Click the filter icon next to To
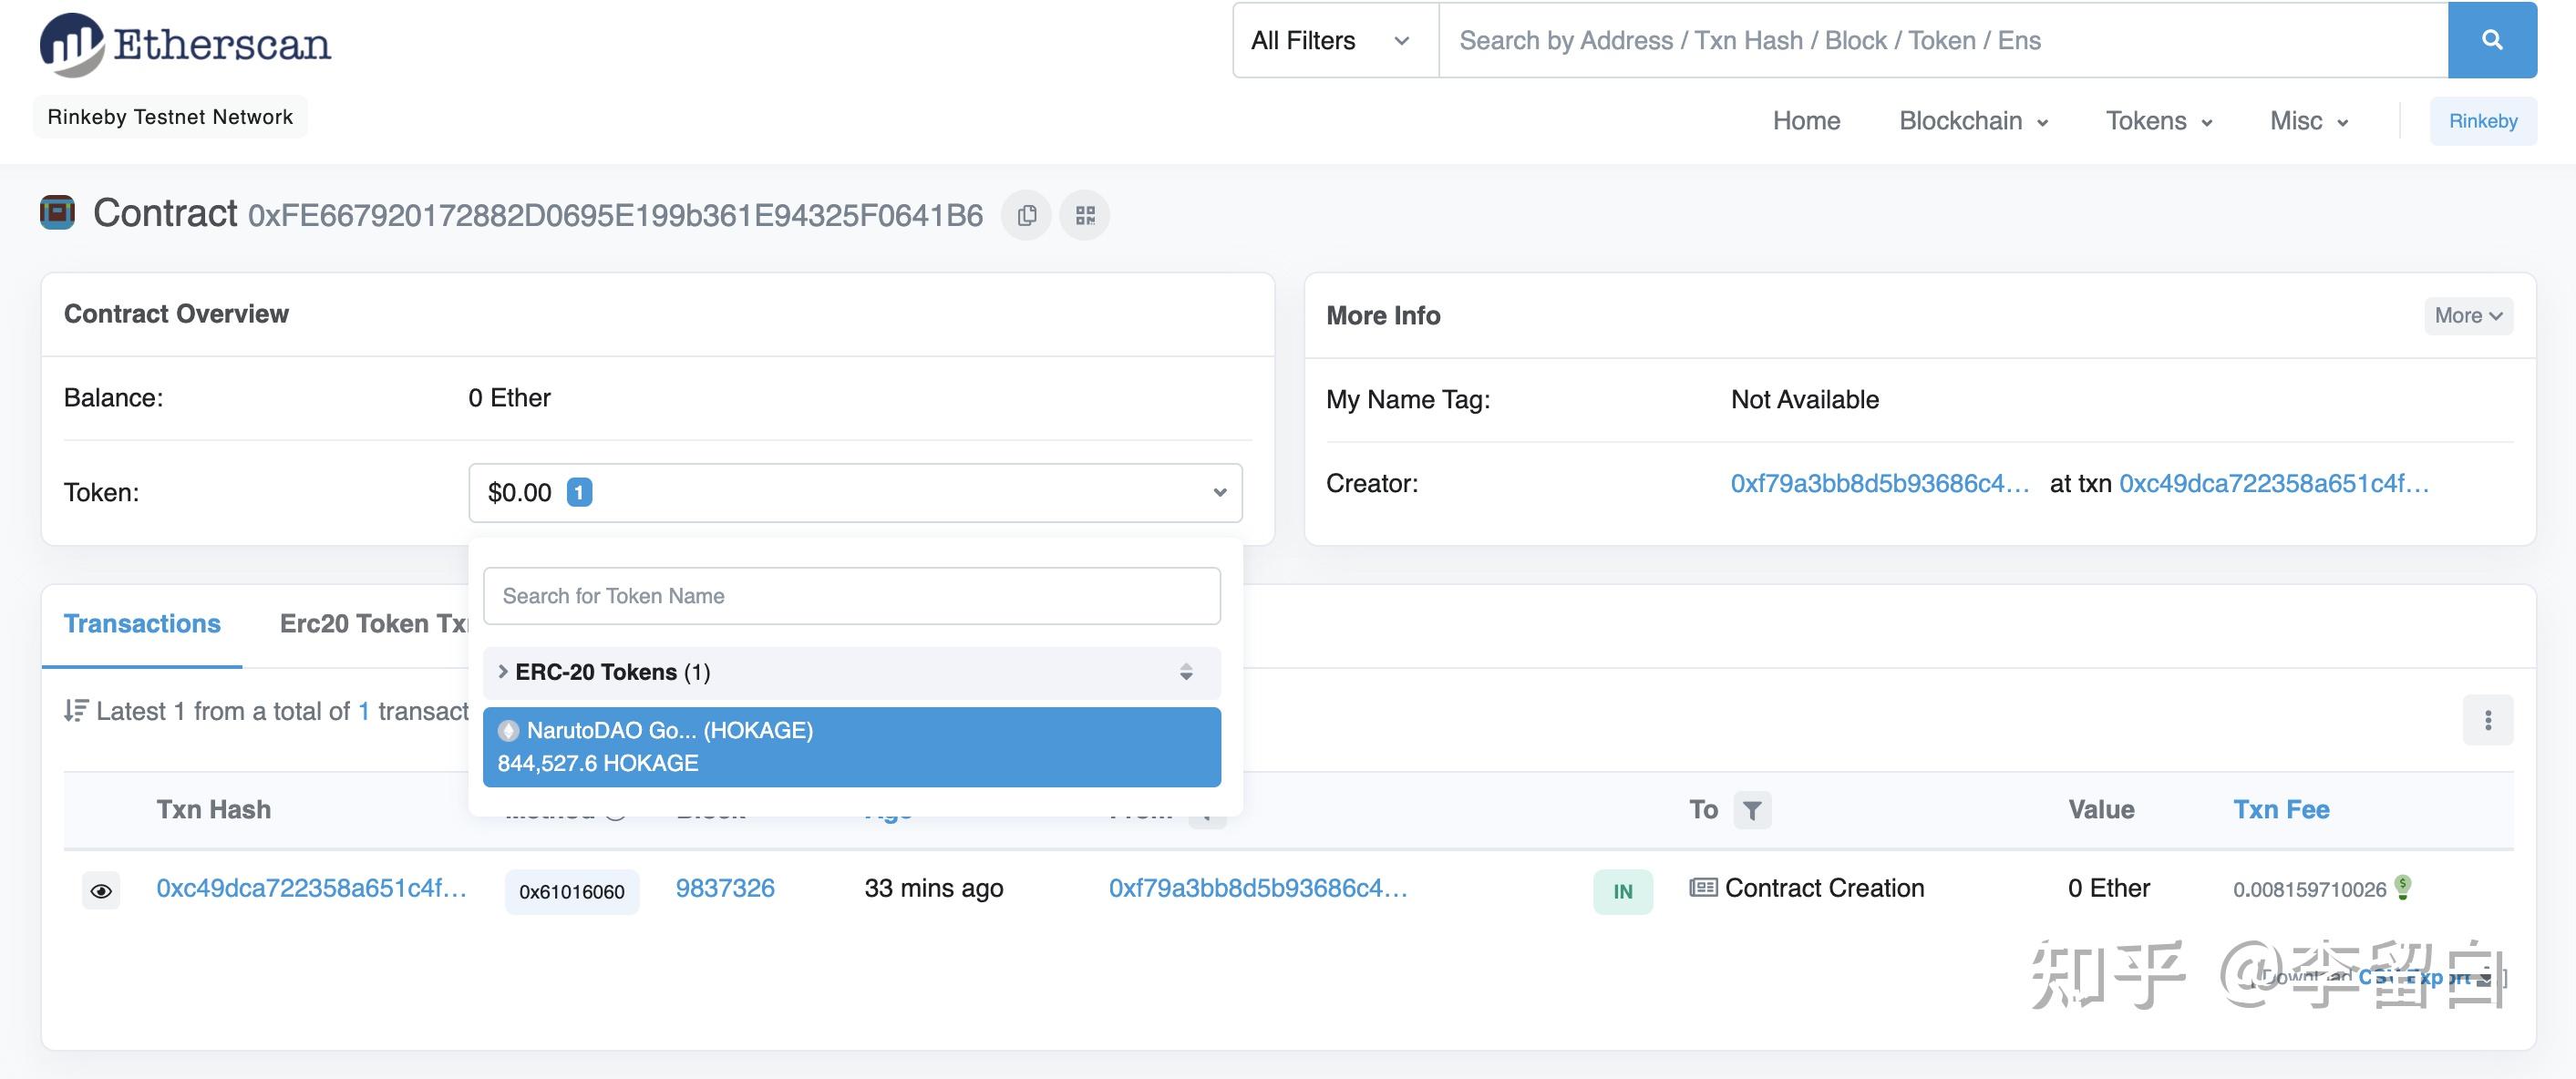The height and width of the screenshot is (1079, 2576). click(1751, 810)
